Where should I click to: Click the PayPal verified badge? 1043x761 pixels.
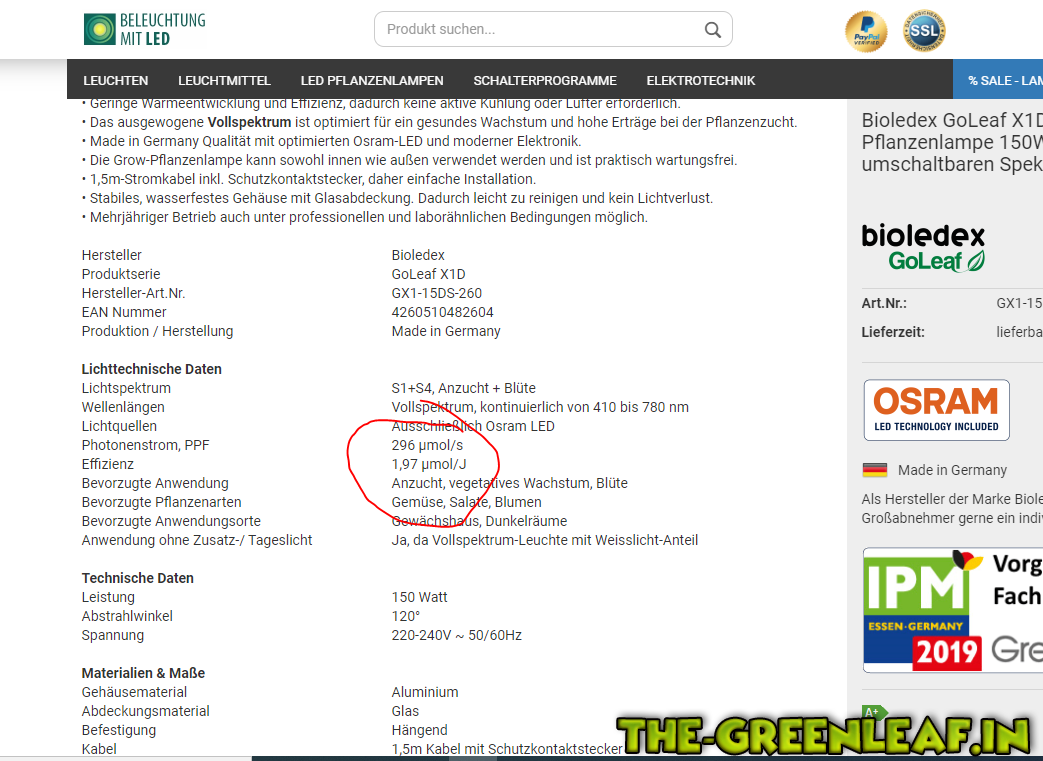coord(865,32)
